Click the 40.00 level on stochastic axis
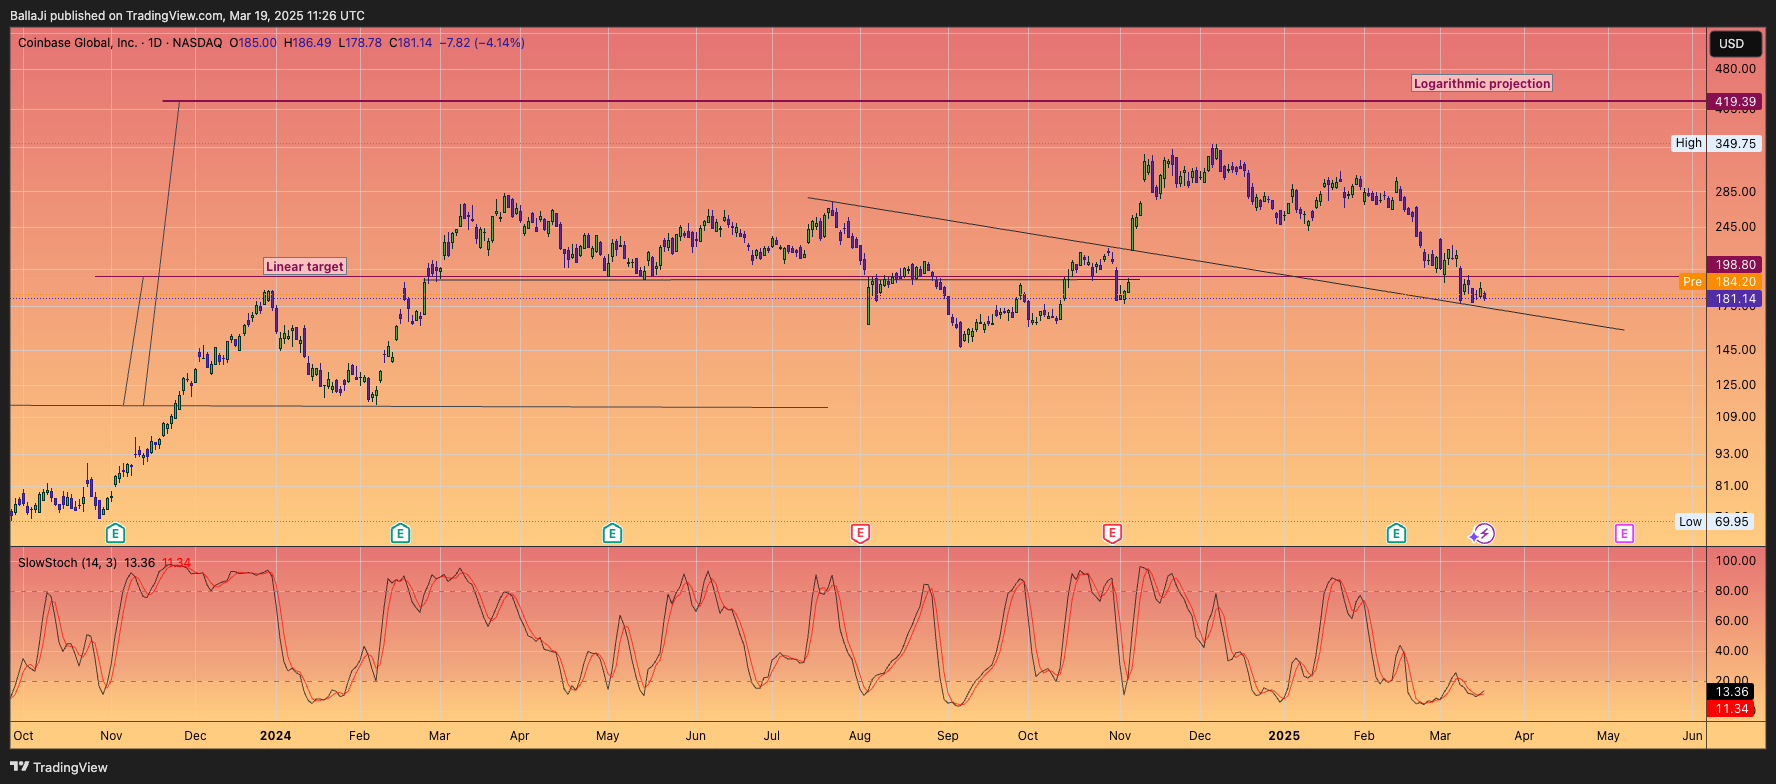 (x=1731, y=651)
